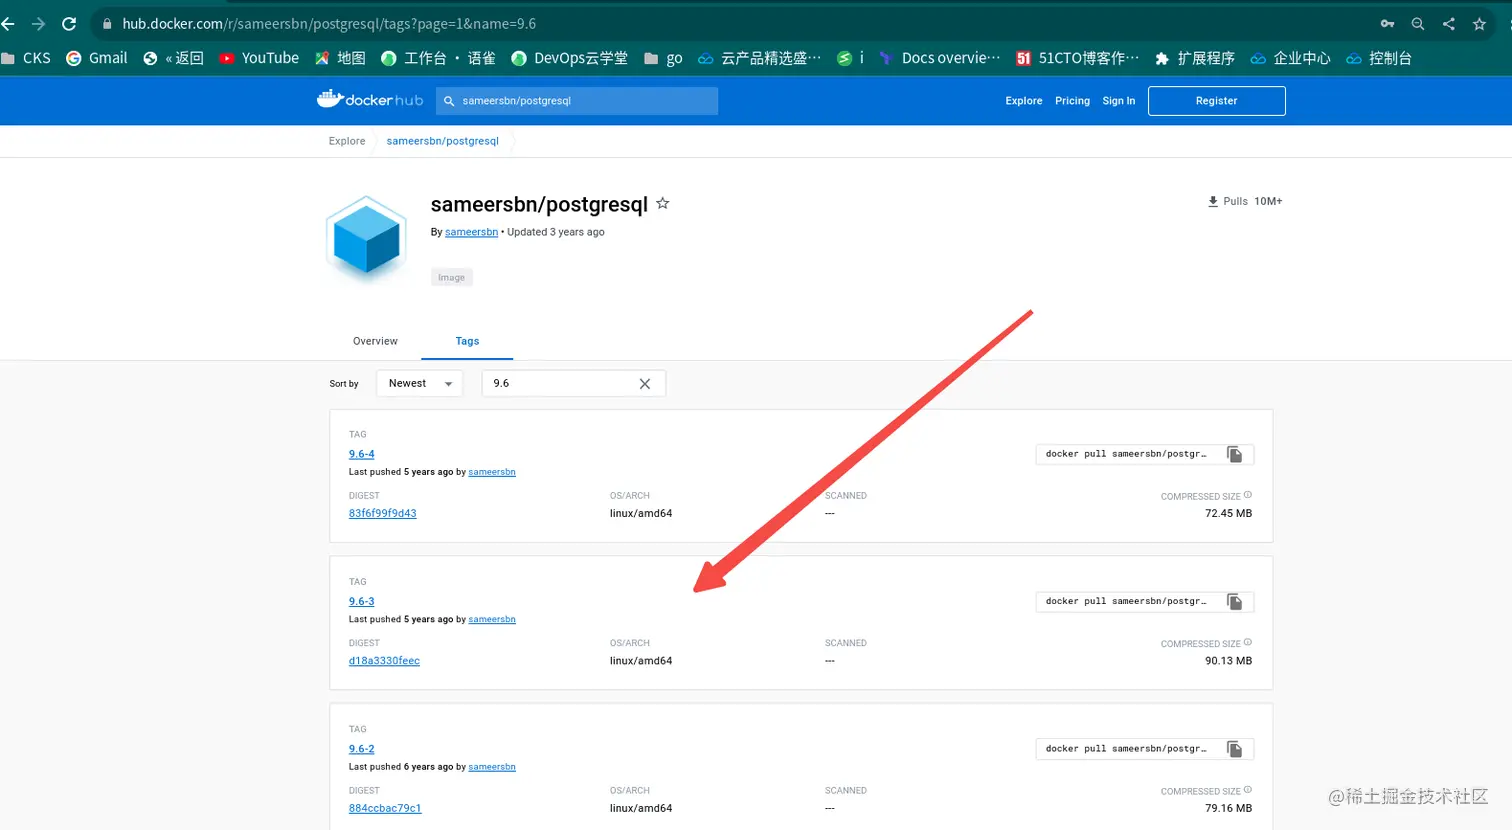Bookmark this page with star icon

pos(1479,24)
